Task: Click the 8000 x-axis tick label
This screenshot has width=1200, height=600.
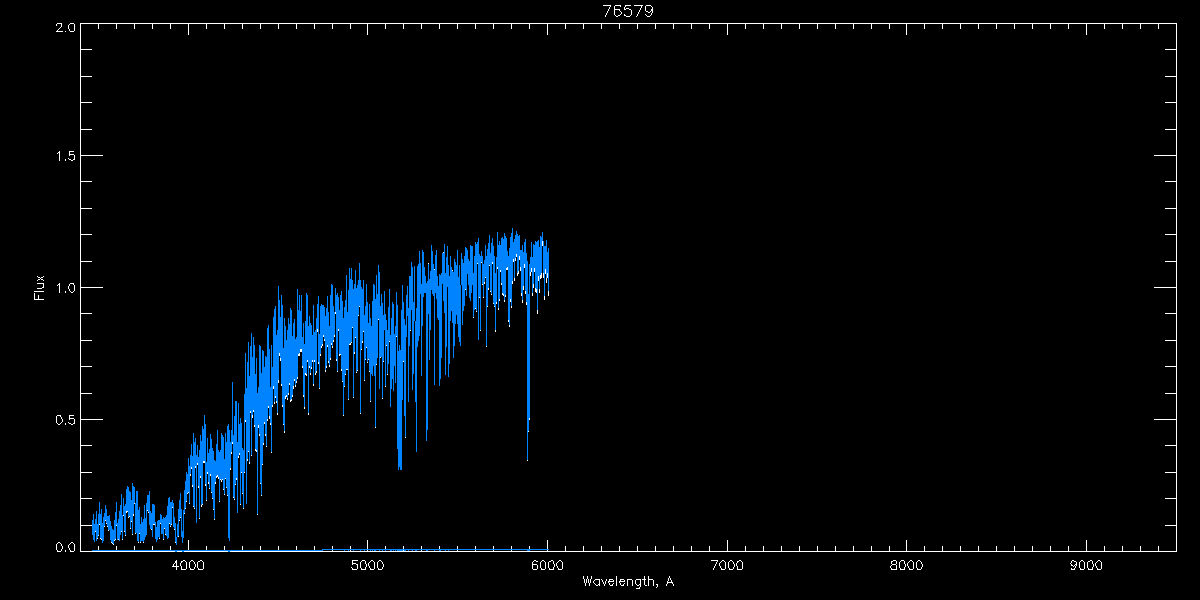Action: pyautogui.click(x=907, y=565)
